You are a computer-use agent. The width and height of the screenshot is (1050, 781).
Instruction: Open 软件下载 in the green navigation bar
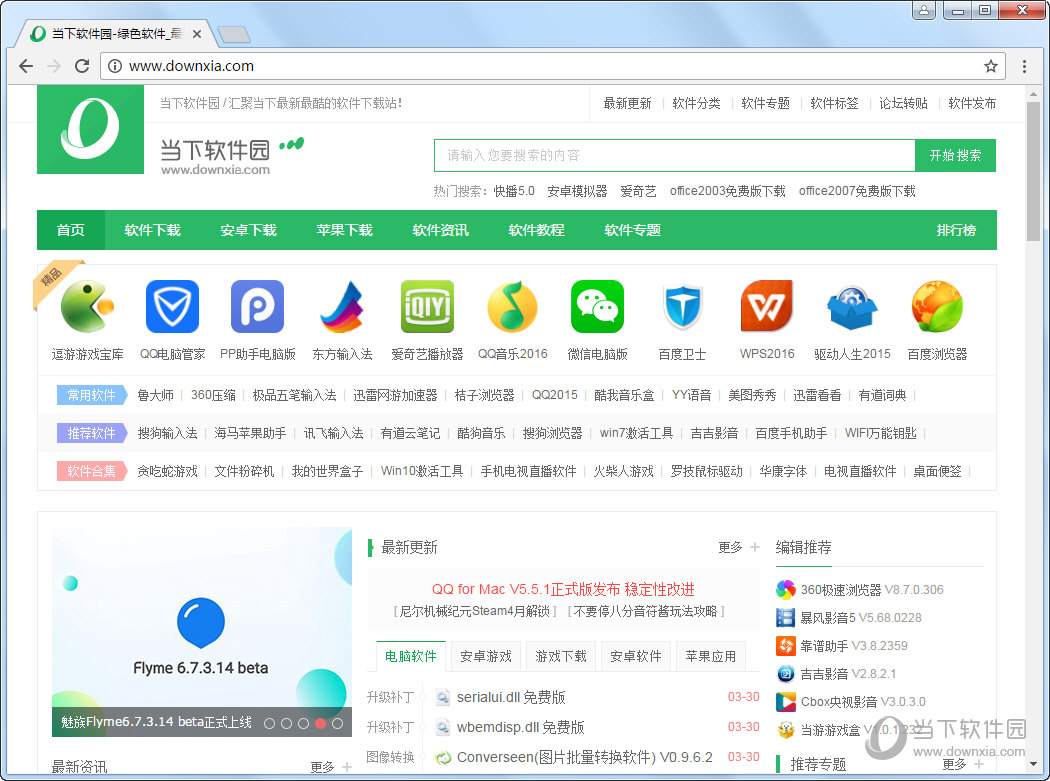click(153, 230)
